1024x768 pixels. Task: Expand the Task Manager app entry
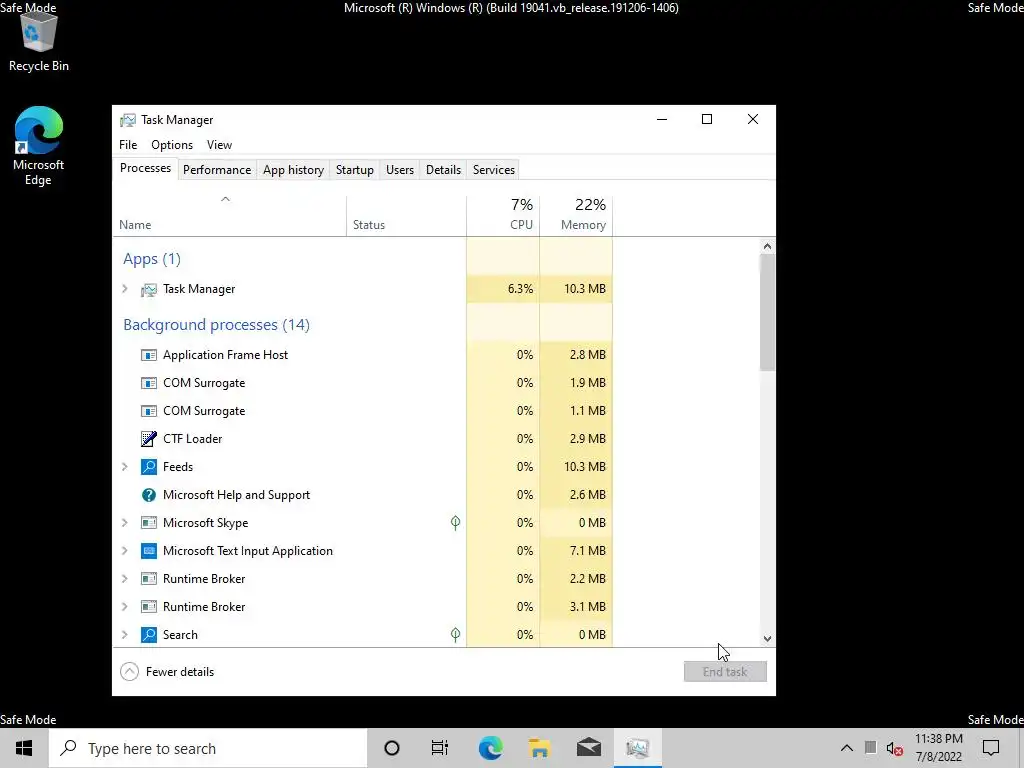tap(125, 289)
